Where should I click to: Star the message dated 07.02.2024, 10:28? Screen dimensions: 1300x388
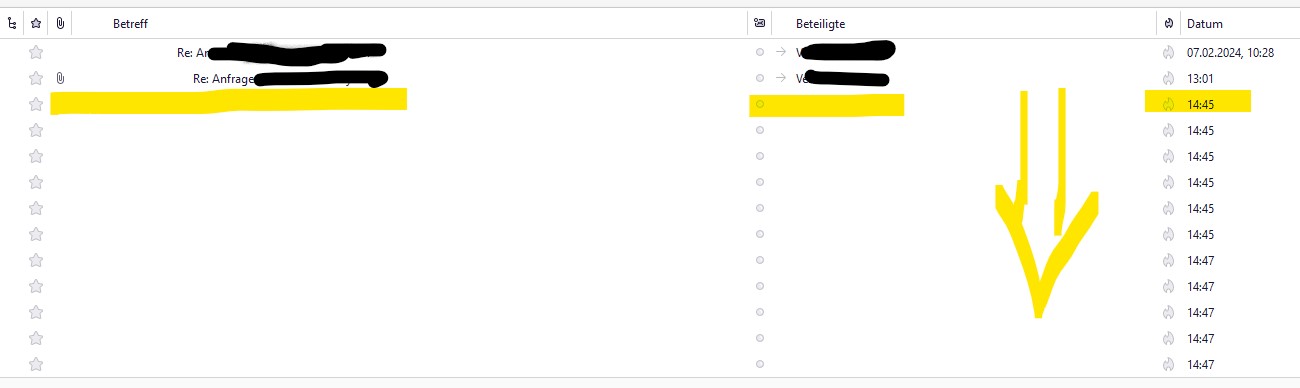coord(36,52)
